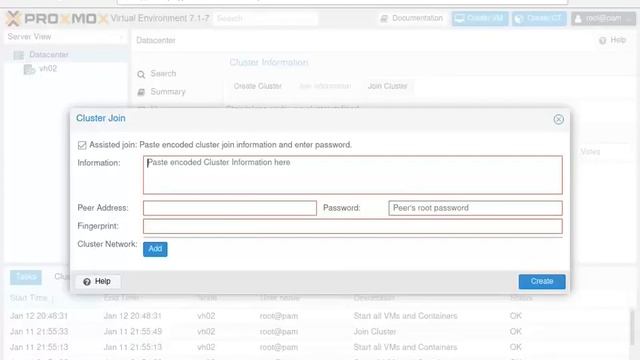The image size is (640, 360).
Task: Click the Peer's root password field
Action: (476, 208)
